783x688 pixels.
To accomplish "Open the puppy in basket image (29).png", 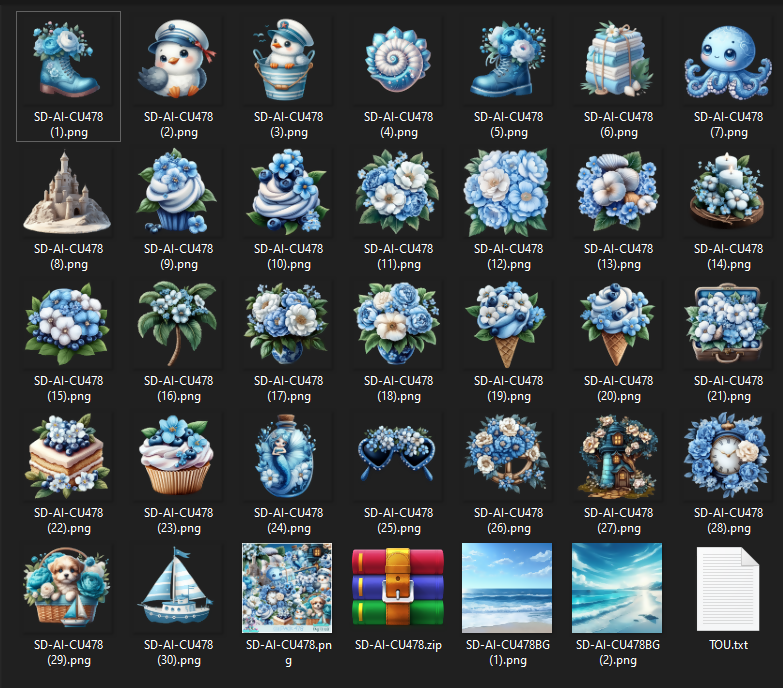I will click(69, 588).
